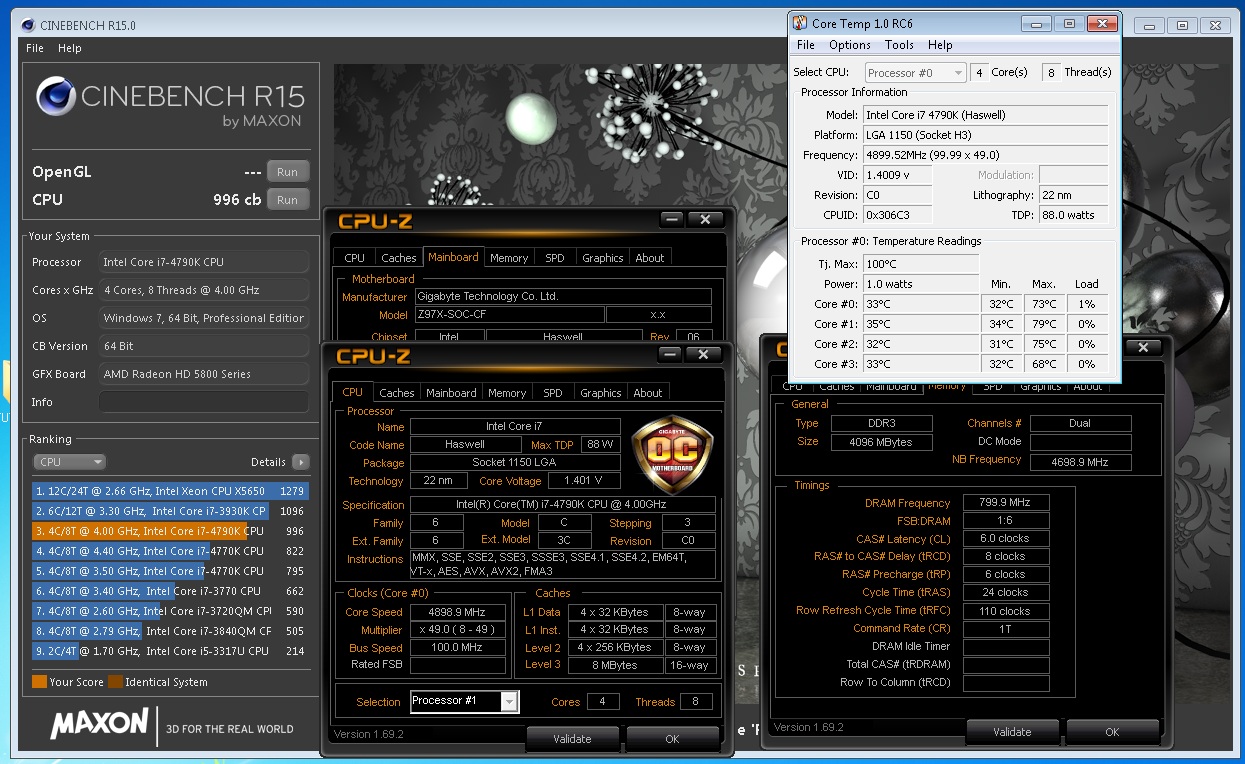The image size is (1245, 764).
Task: Click Validate in the Memory CPU-Z window
Action: [x=1012, y=732]
